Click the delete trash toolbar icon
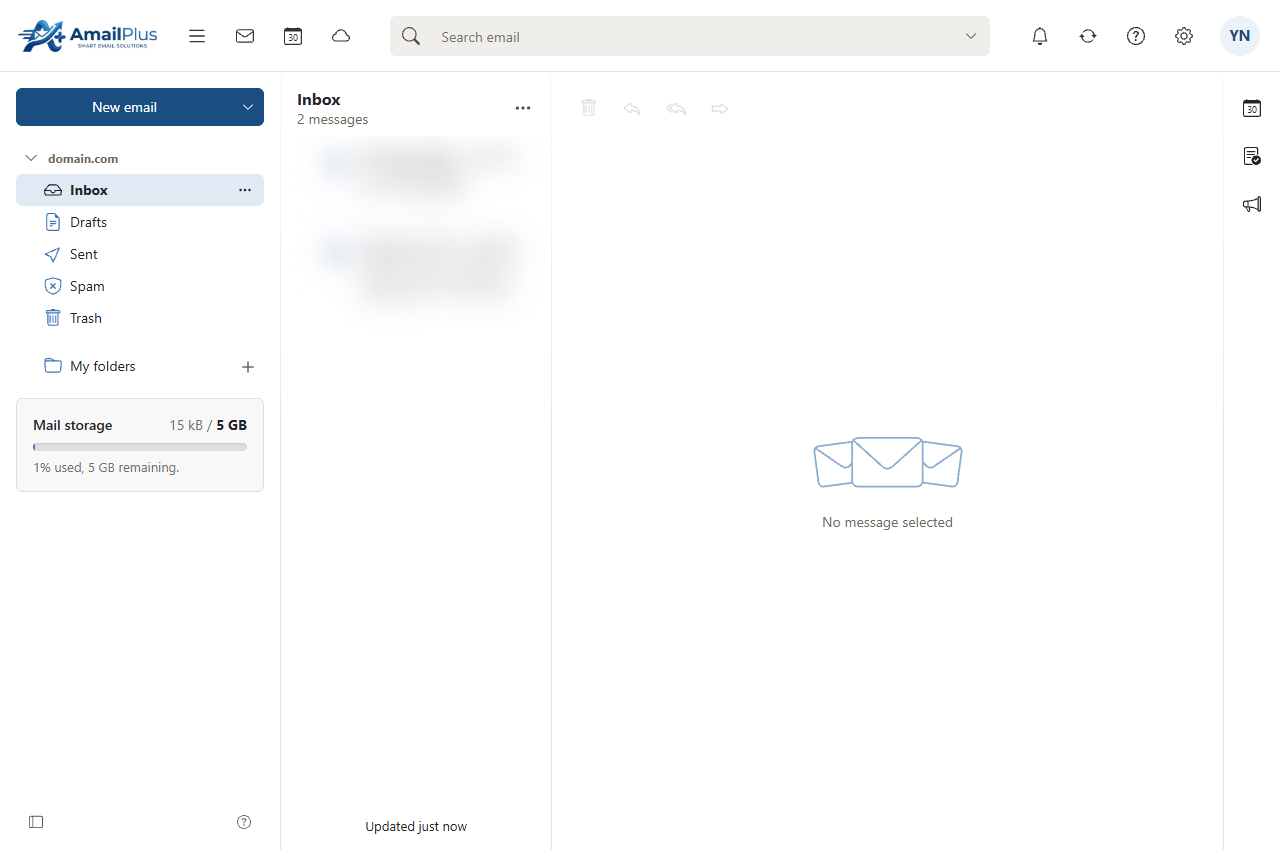Screen dimensions: 1280x850 (x=589, y=107)
